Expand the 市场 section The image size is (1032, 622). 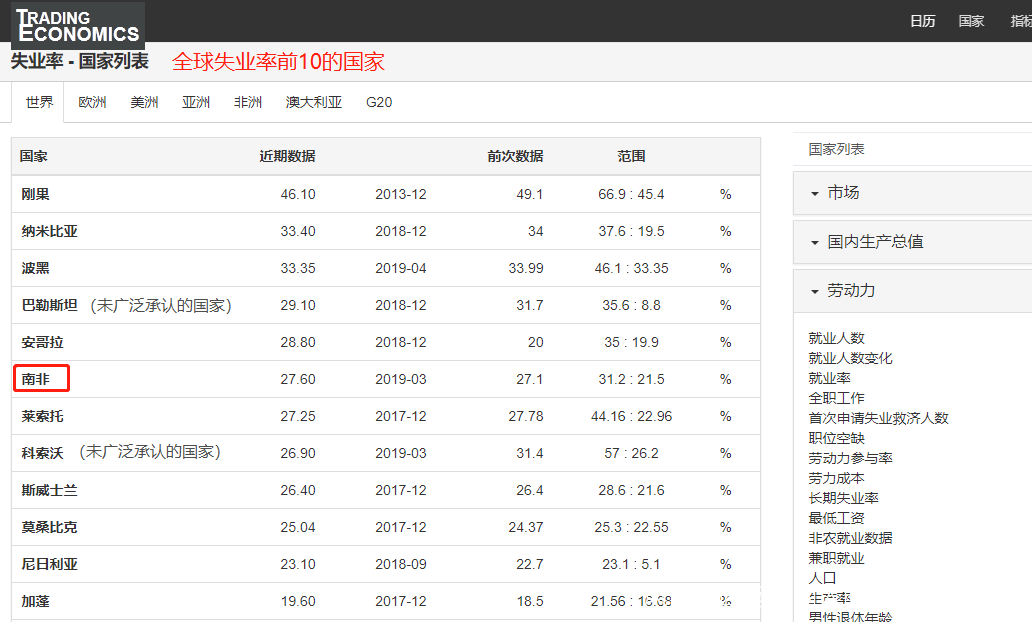842,193
